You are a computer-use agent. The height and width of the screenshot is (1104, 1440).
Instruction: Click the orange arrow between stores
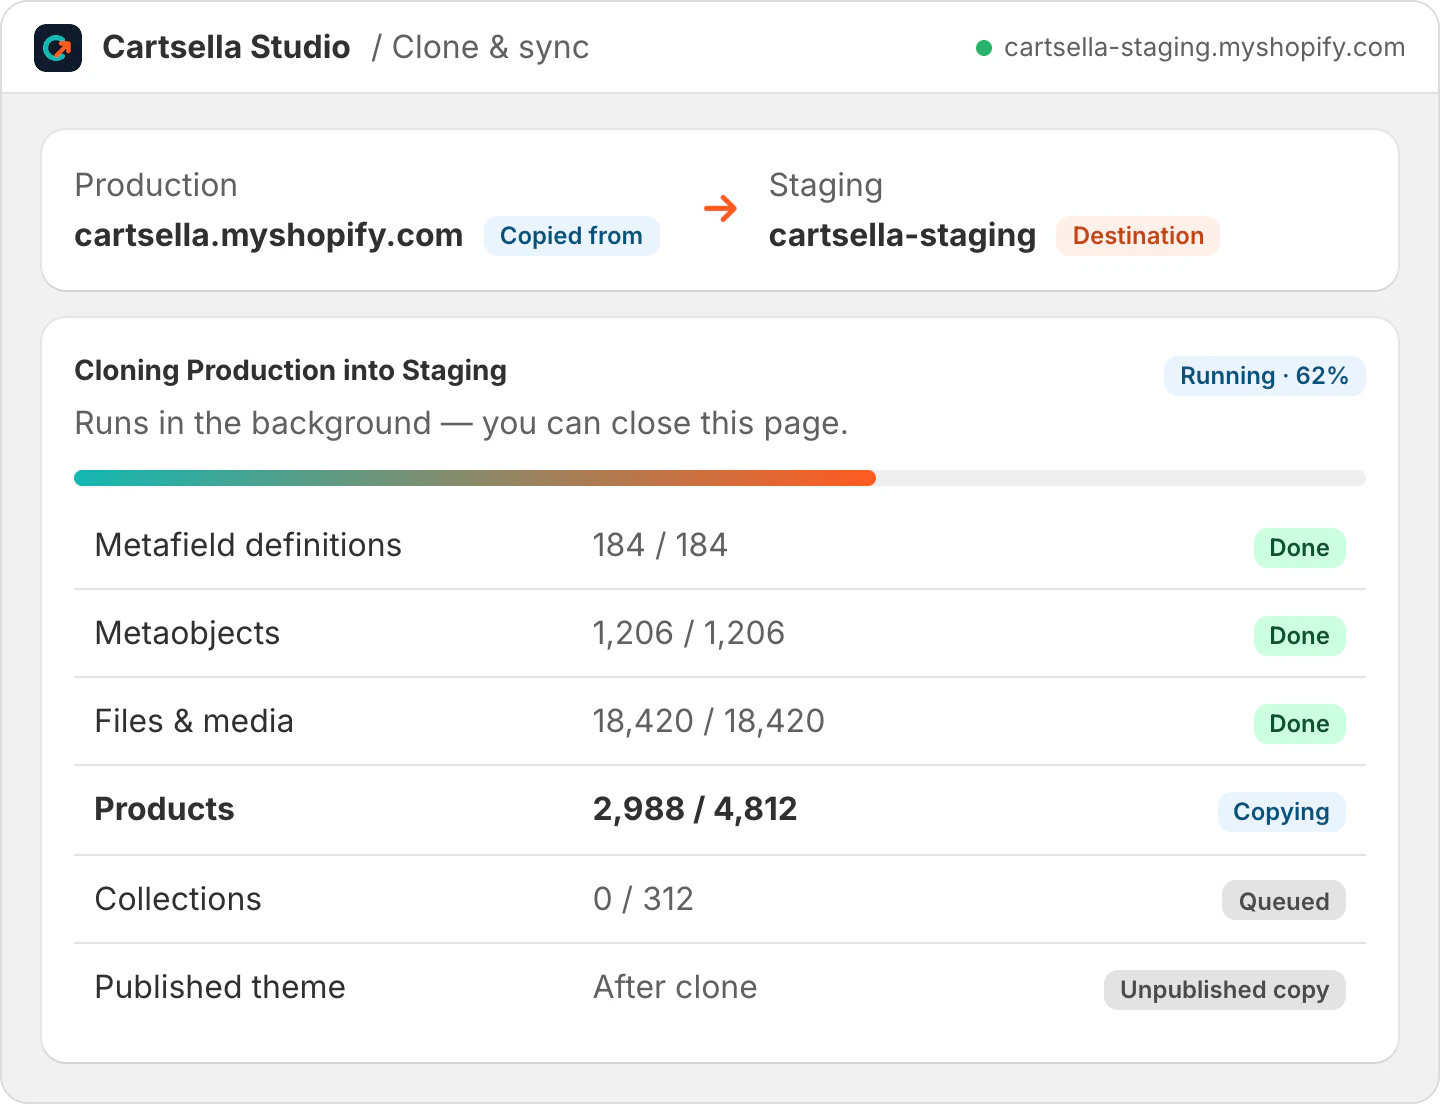coord(720,209)
